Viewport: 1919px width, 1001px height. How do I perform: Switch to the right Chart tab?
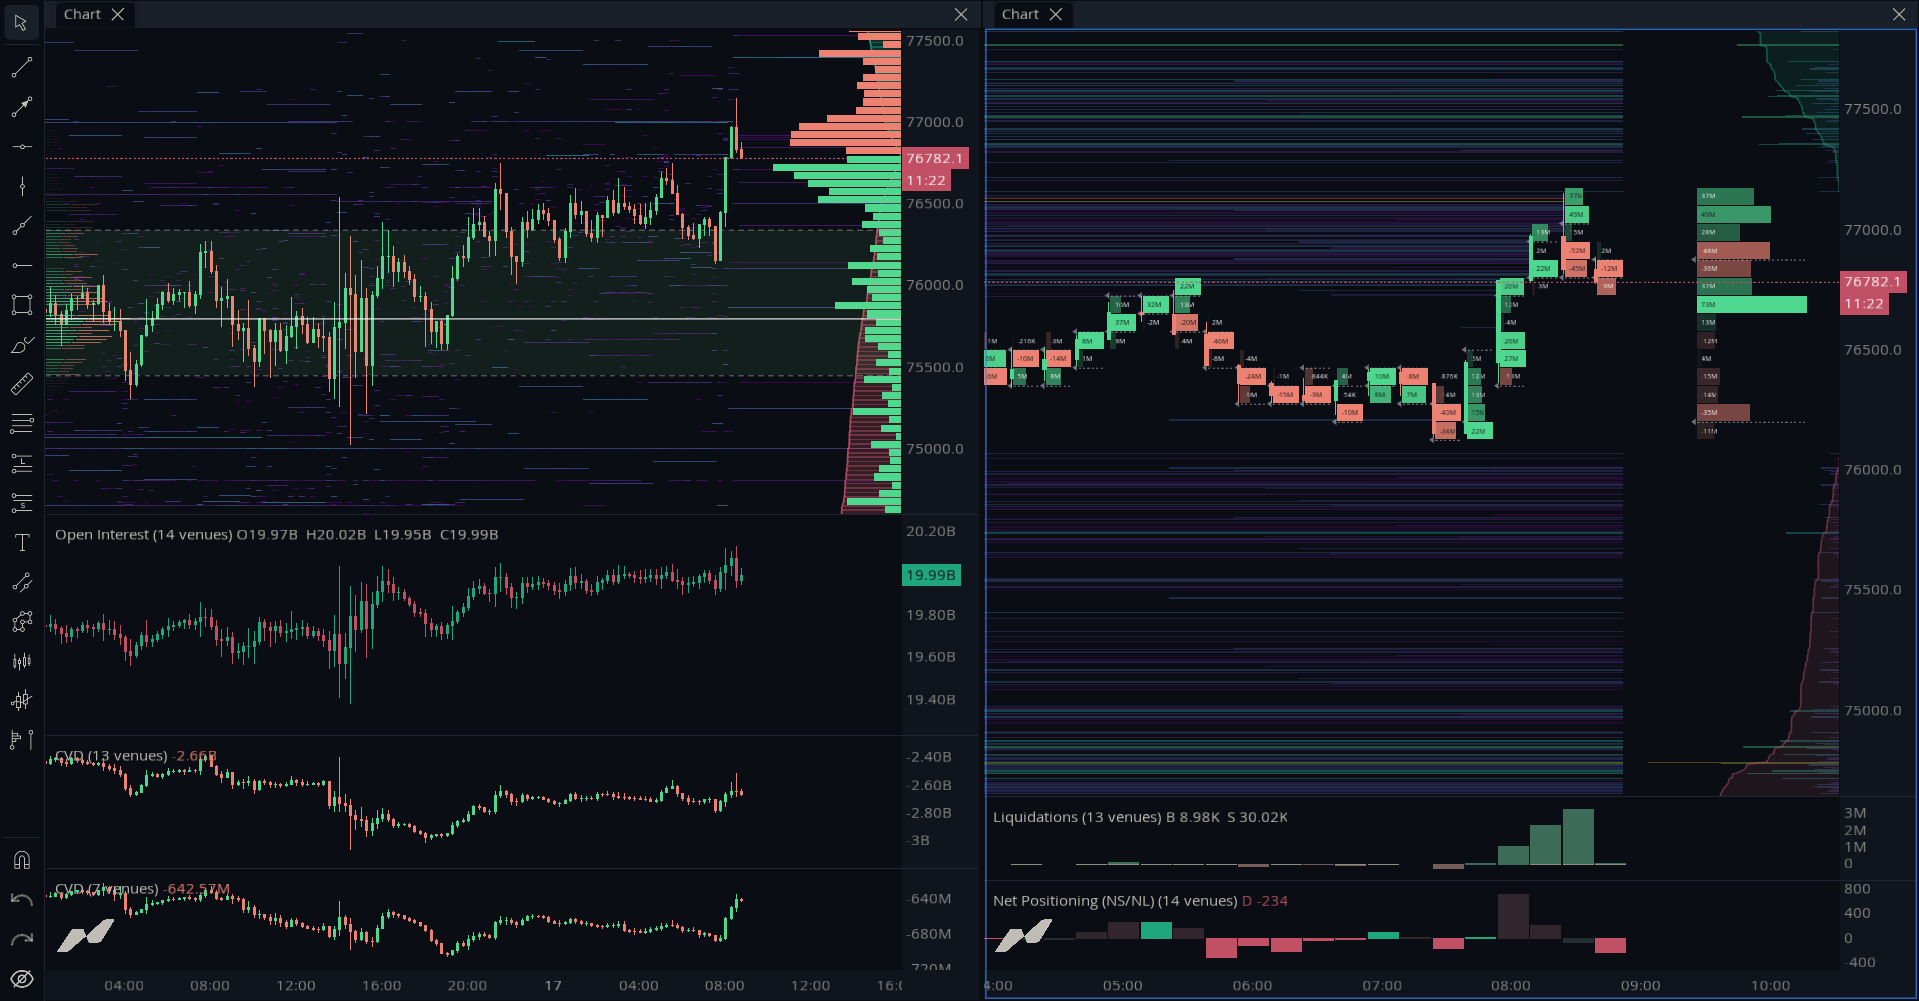coord(1020,14)
